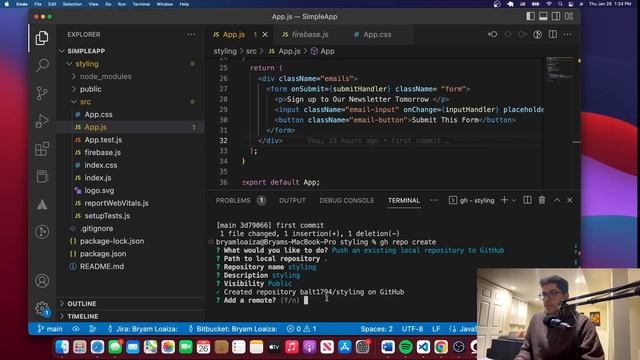The image size is (640, 360).
Task: Toggle primary side bar layout icon
Action: click(530, 16)
